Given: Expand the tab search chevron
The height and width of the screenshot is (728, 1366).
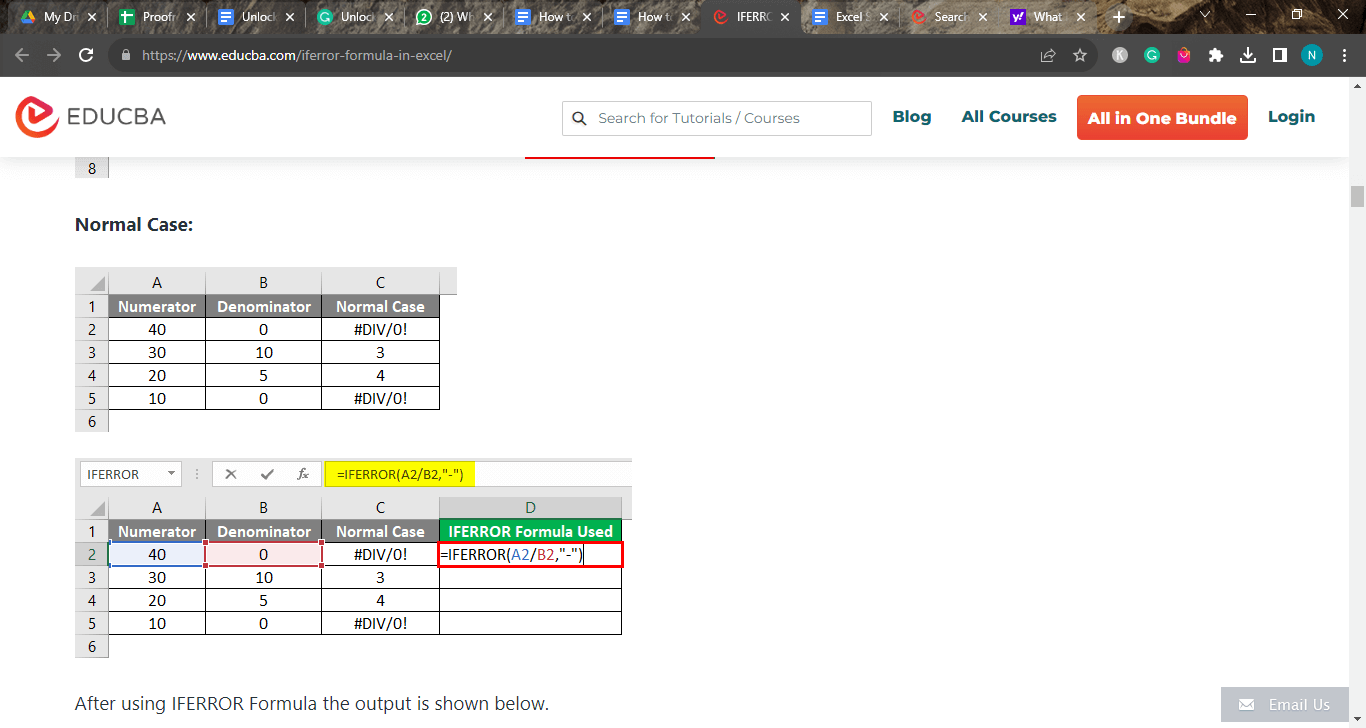Looking at the screenshot, I should click(x=1205, y=16).
